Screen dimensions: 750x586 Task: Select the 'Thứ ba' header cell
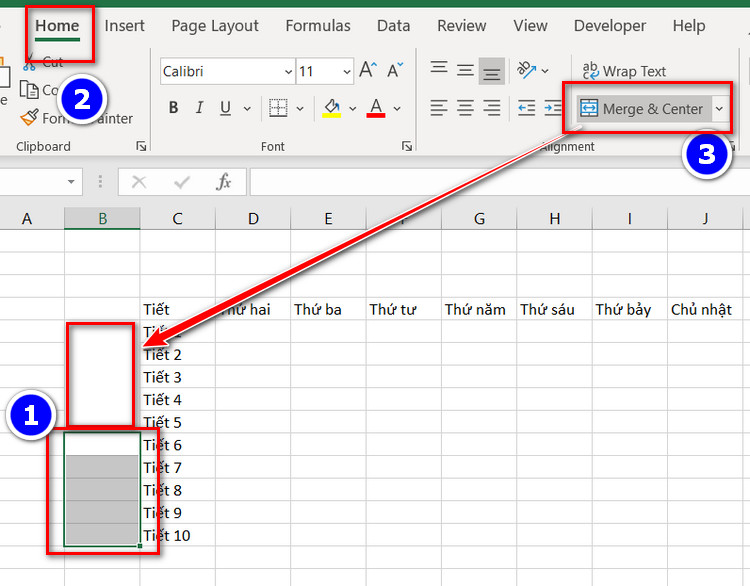[328, 309]
